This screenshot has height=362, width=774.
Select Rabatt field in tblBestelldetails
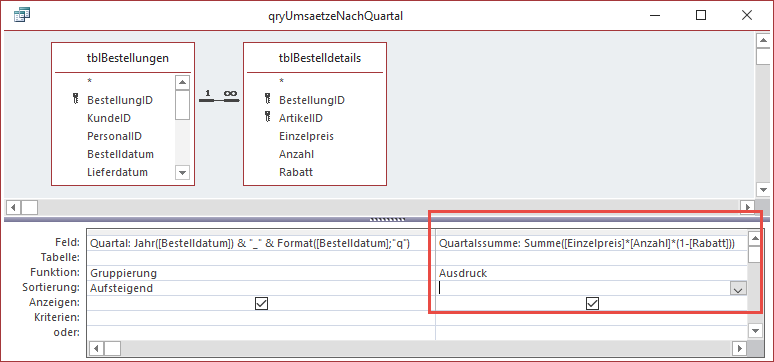pos(296,172)
